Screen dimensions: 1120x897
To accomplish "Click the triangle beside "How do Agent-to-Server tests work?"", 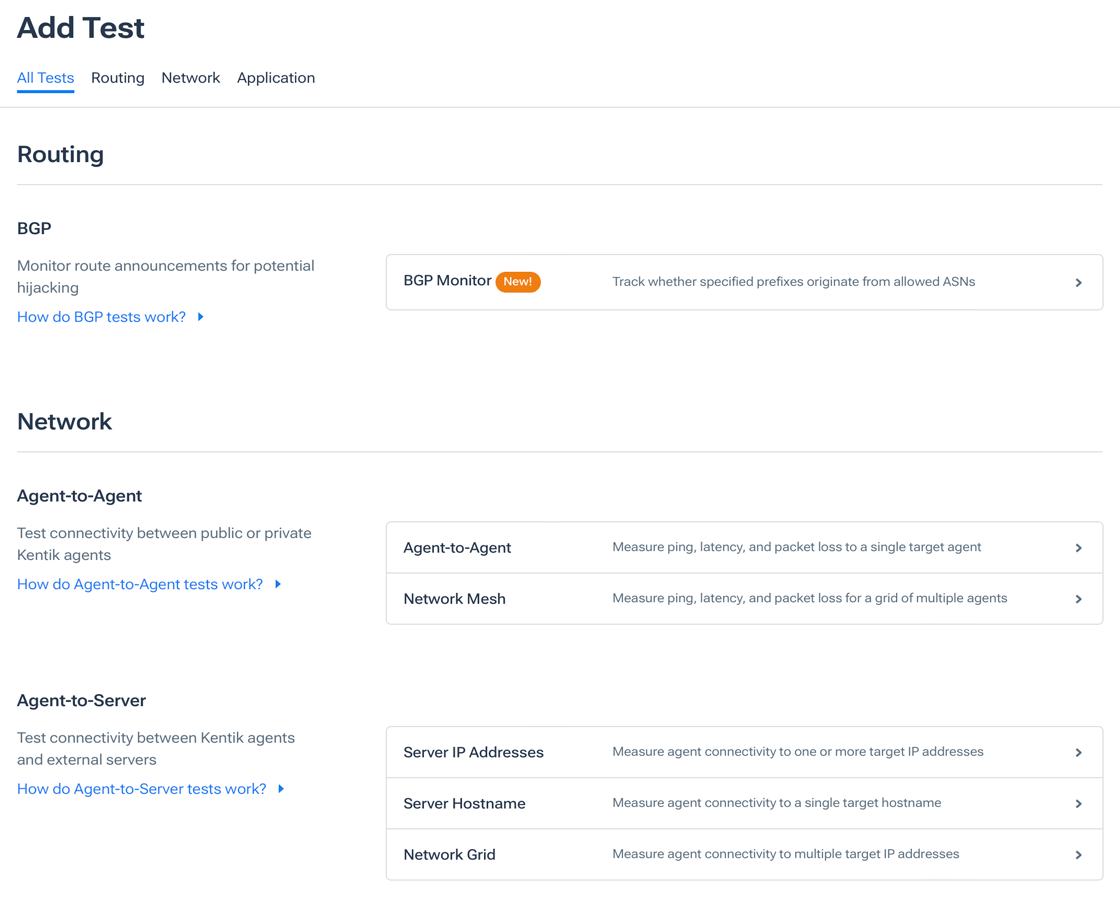I will tap(281, 789).
